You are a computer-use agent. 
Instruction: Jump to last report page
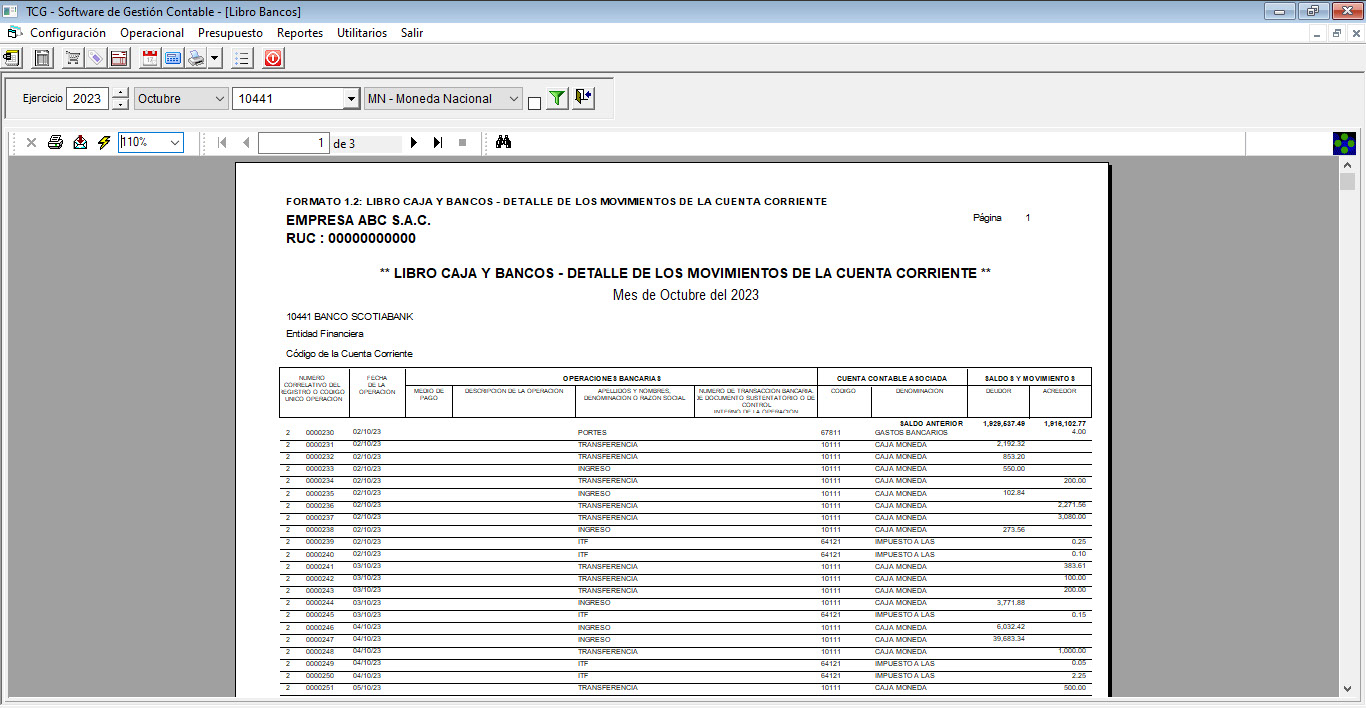438,143
